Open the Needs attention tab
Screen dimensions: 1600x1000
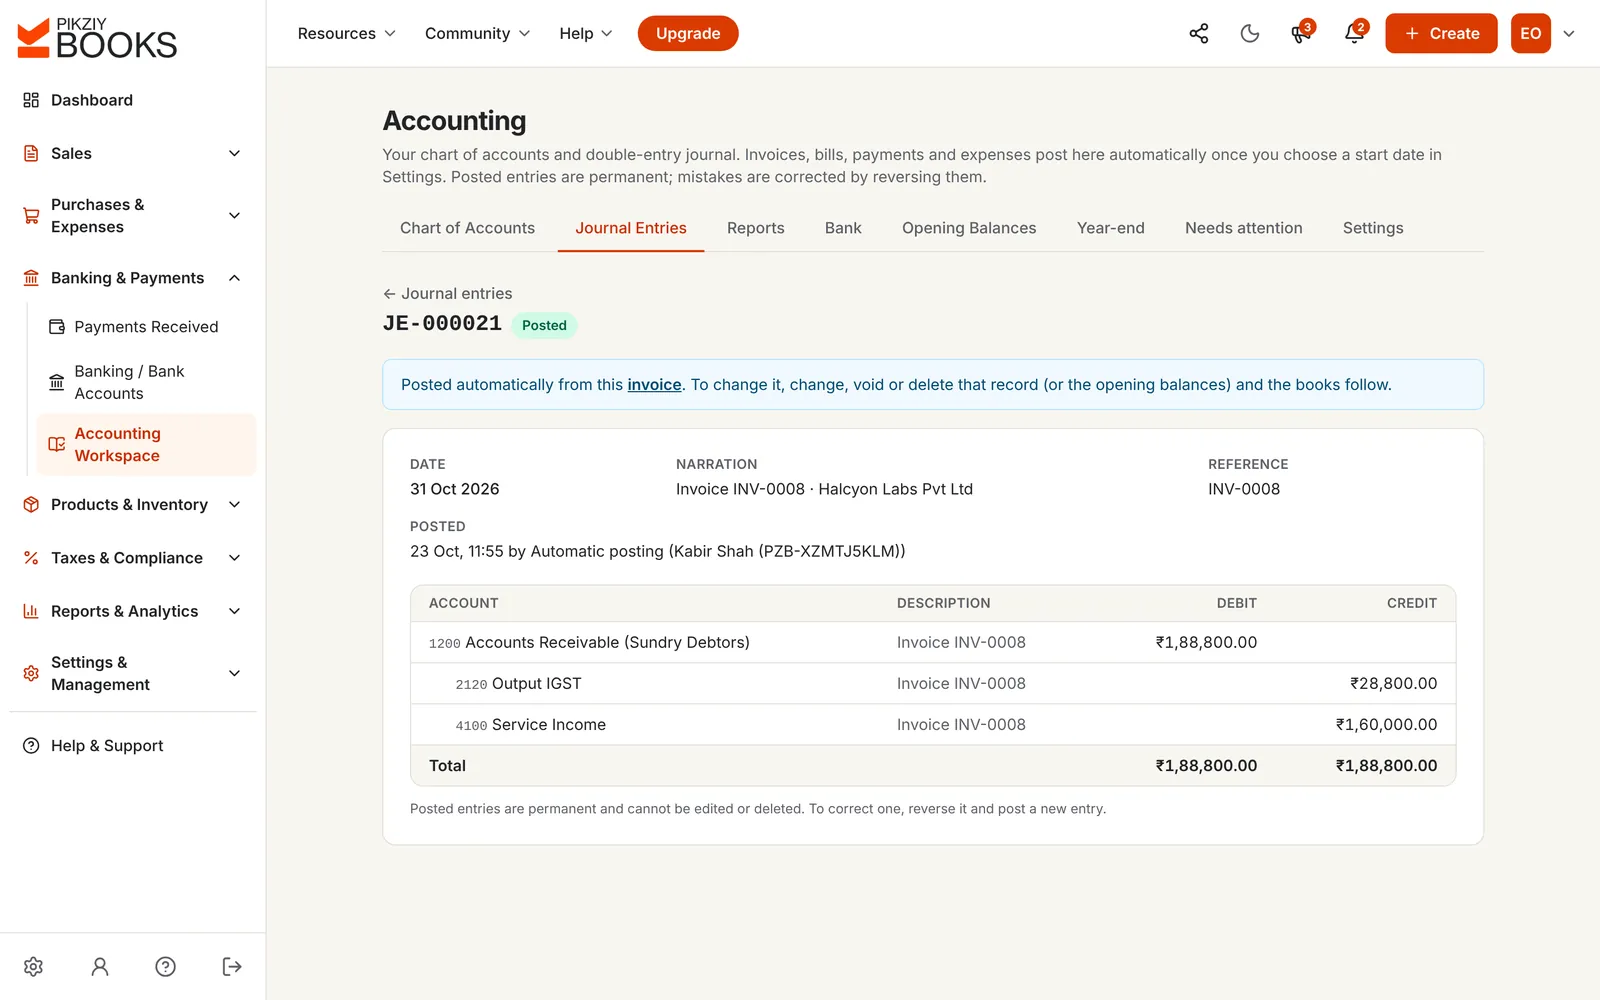1244,228
